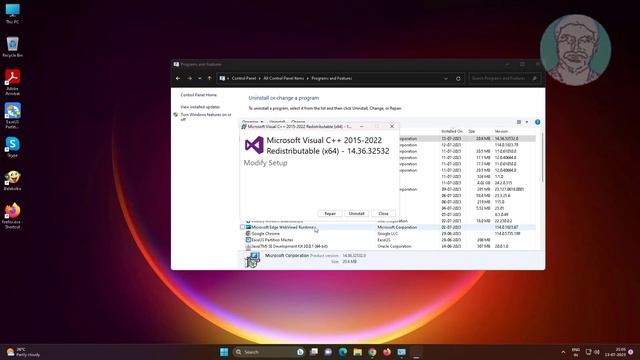Select EaseUS Partition Master in program list
The height and width of the screenshot is (360, 640).
point(388,240)
